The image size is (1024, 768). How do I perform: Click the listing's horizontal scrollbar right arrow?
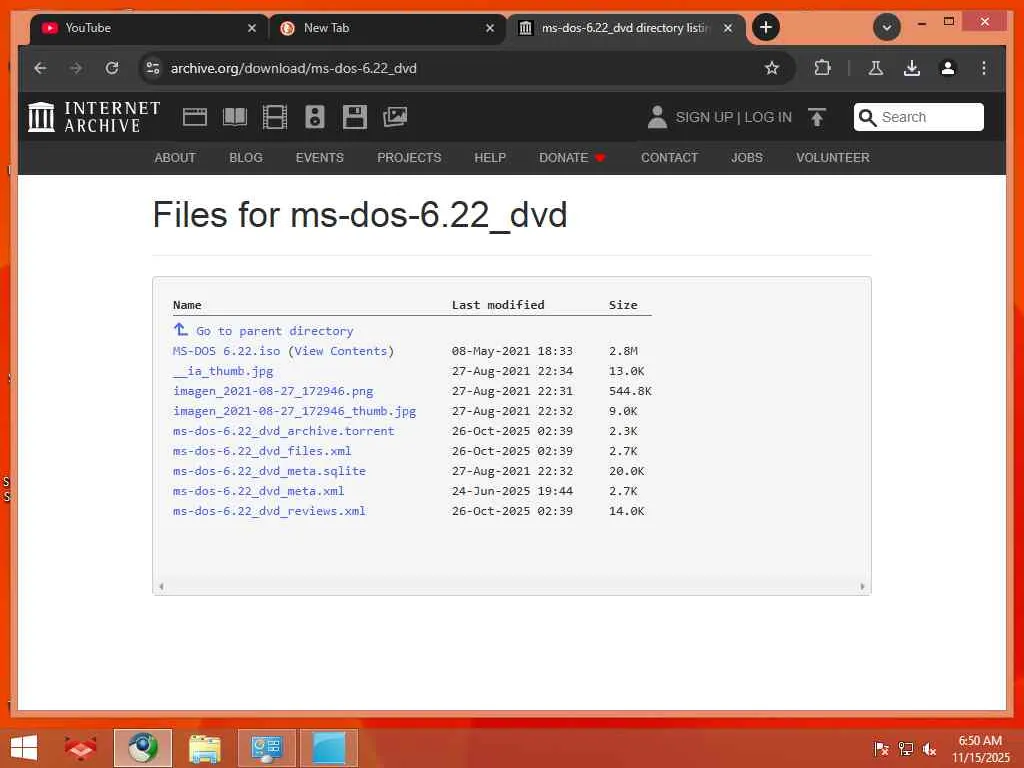(x=862, y=586)
